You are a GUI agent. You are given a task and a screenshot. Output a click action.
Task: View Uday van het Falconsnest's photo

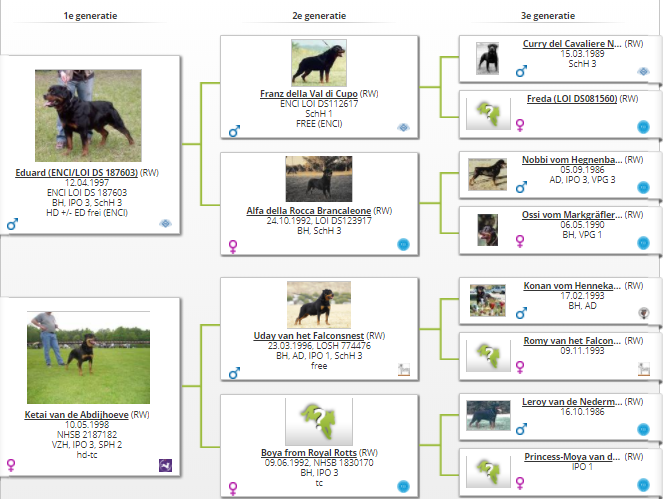point(318,304)
